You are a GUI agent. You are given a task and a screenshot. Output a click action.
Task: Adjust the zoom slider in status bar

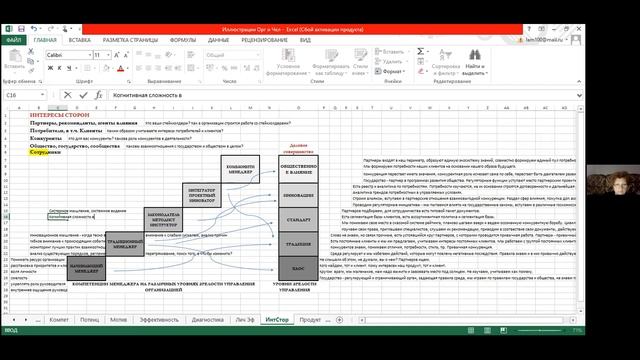540,330
